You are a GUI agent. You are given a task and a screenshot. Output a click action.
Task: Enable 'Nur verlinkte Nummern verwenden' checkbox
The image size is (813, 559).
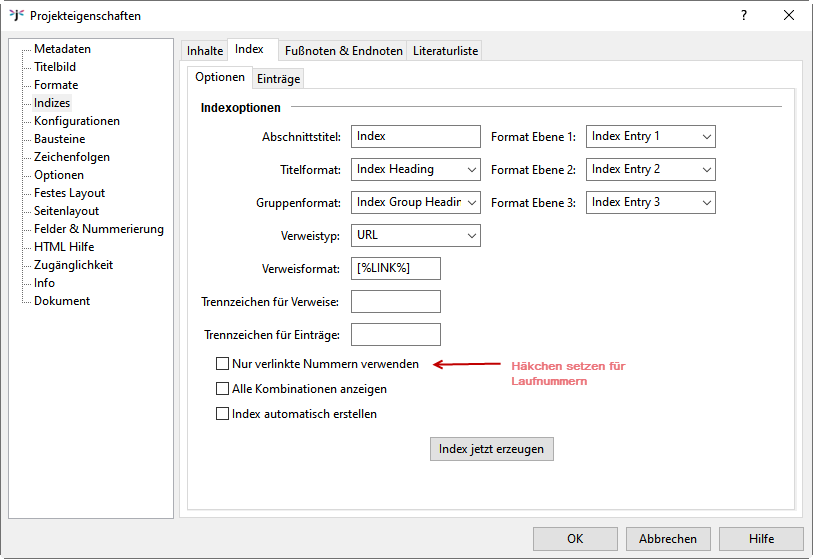(x=223, y=364)
